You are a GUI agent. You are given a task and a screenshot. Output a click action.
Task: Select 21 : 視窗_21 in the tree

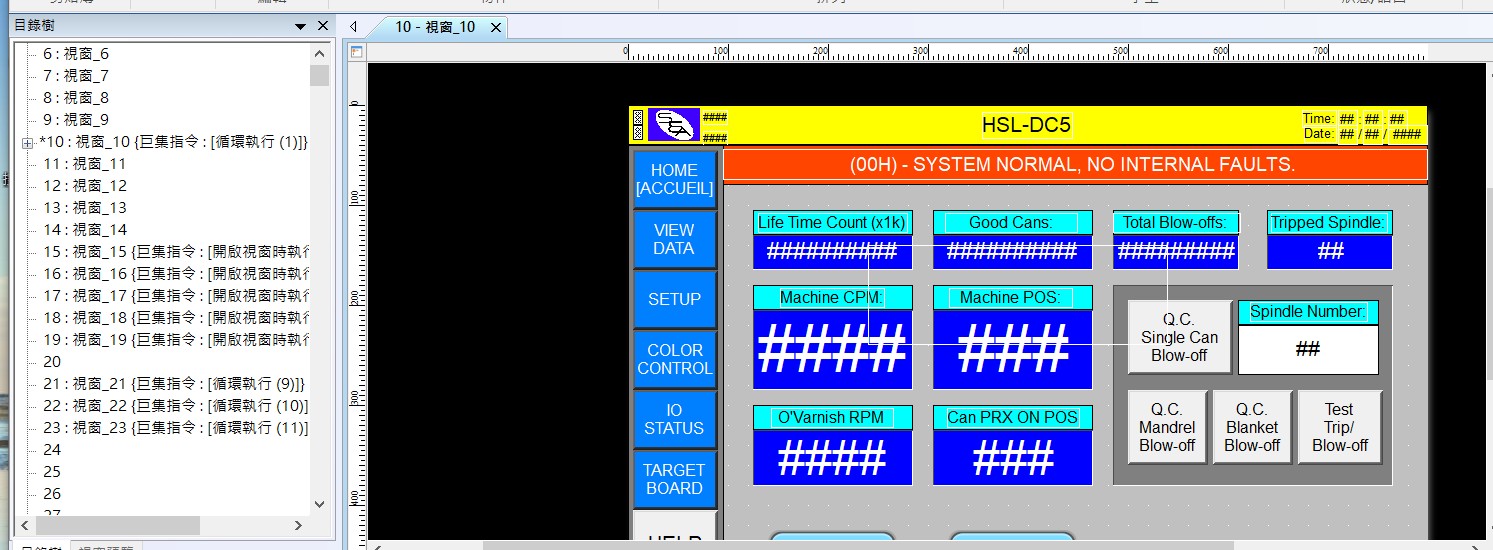click(x=170, y=384)
